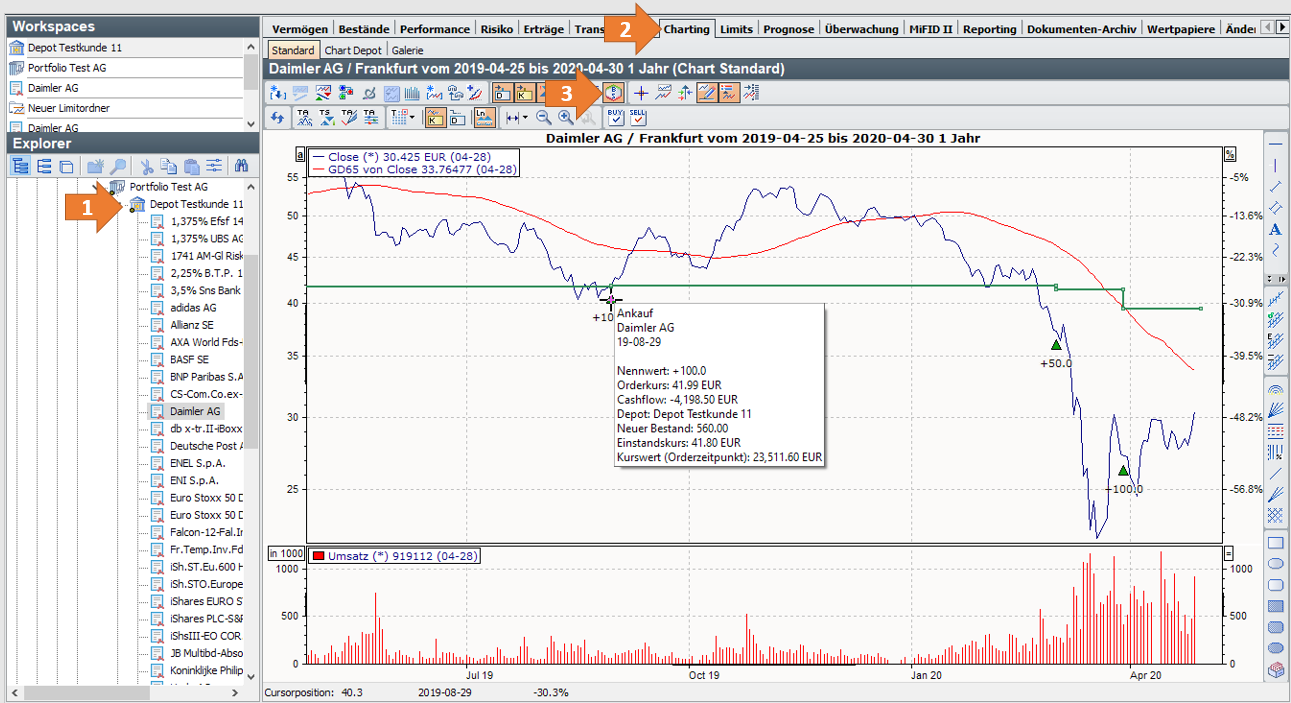Click the green triangle marker labeled +50.0

(x=1056, y=345)
